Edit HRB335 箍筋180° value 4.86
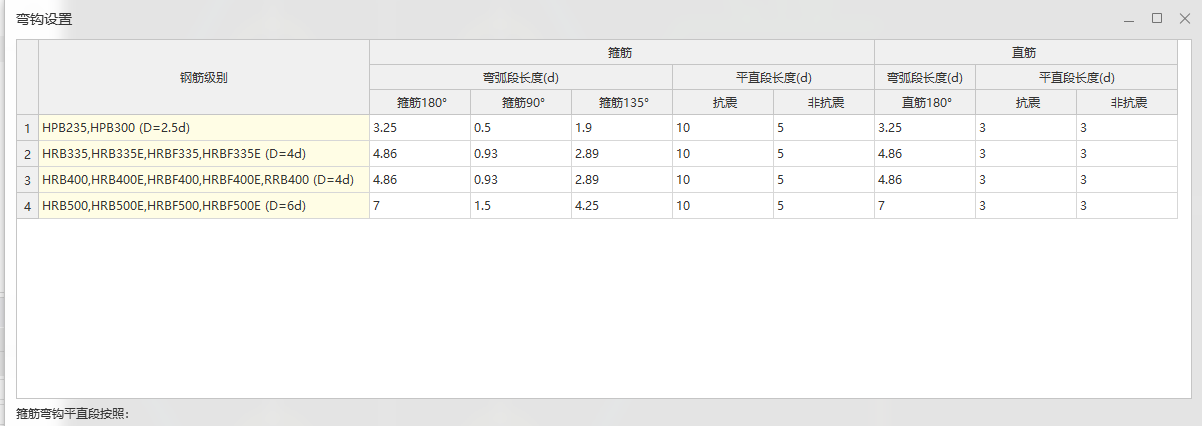The height and width of the screenshot is (426, 1202). pos(420,154)
